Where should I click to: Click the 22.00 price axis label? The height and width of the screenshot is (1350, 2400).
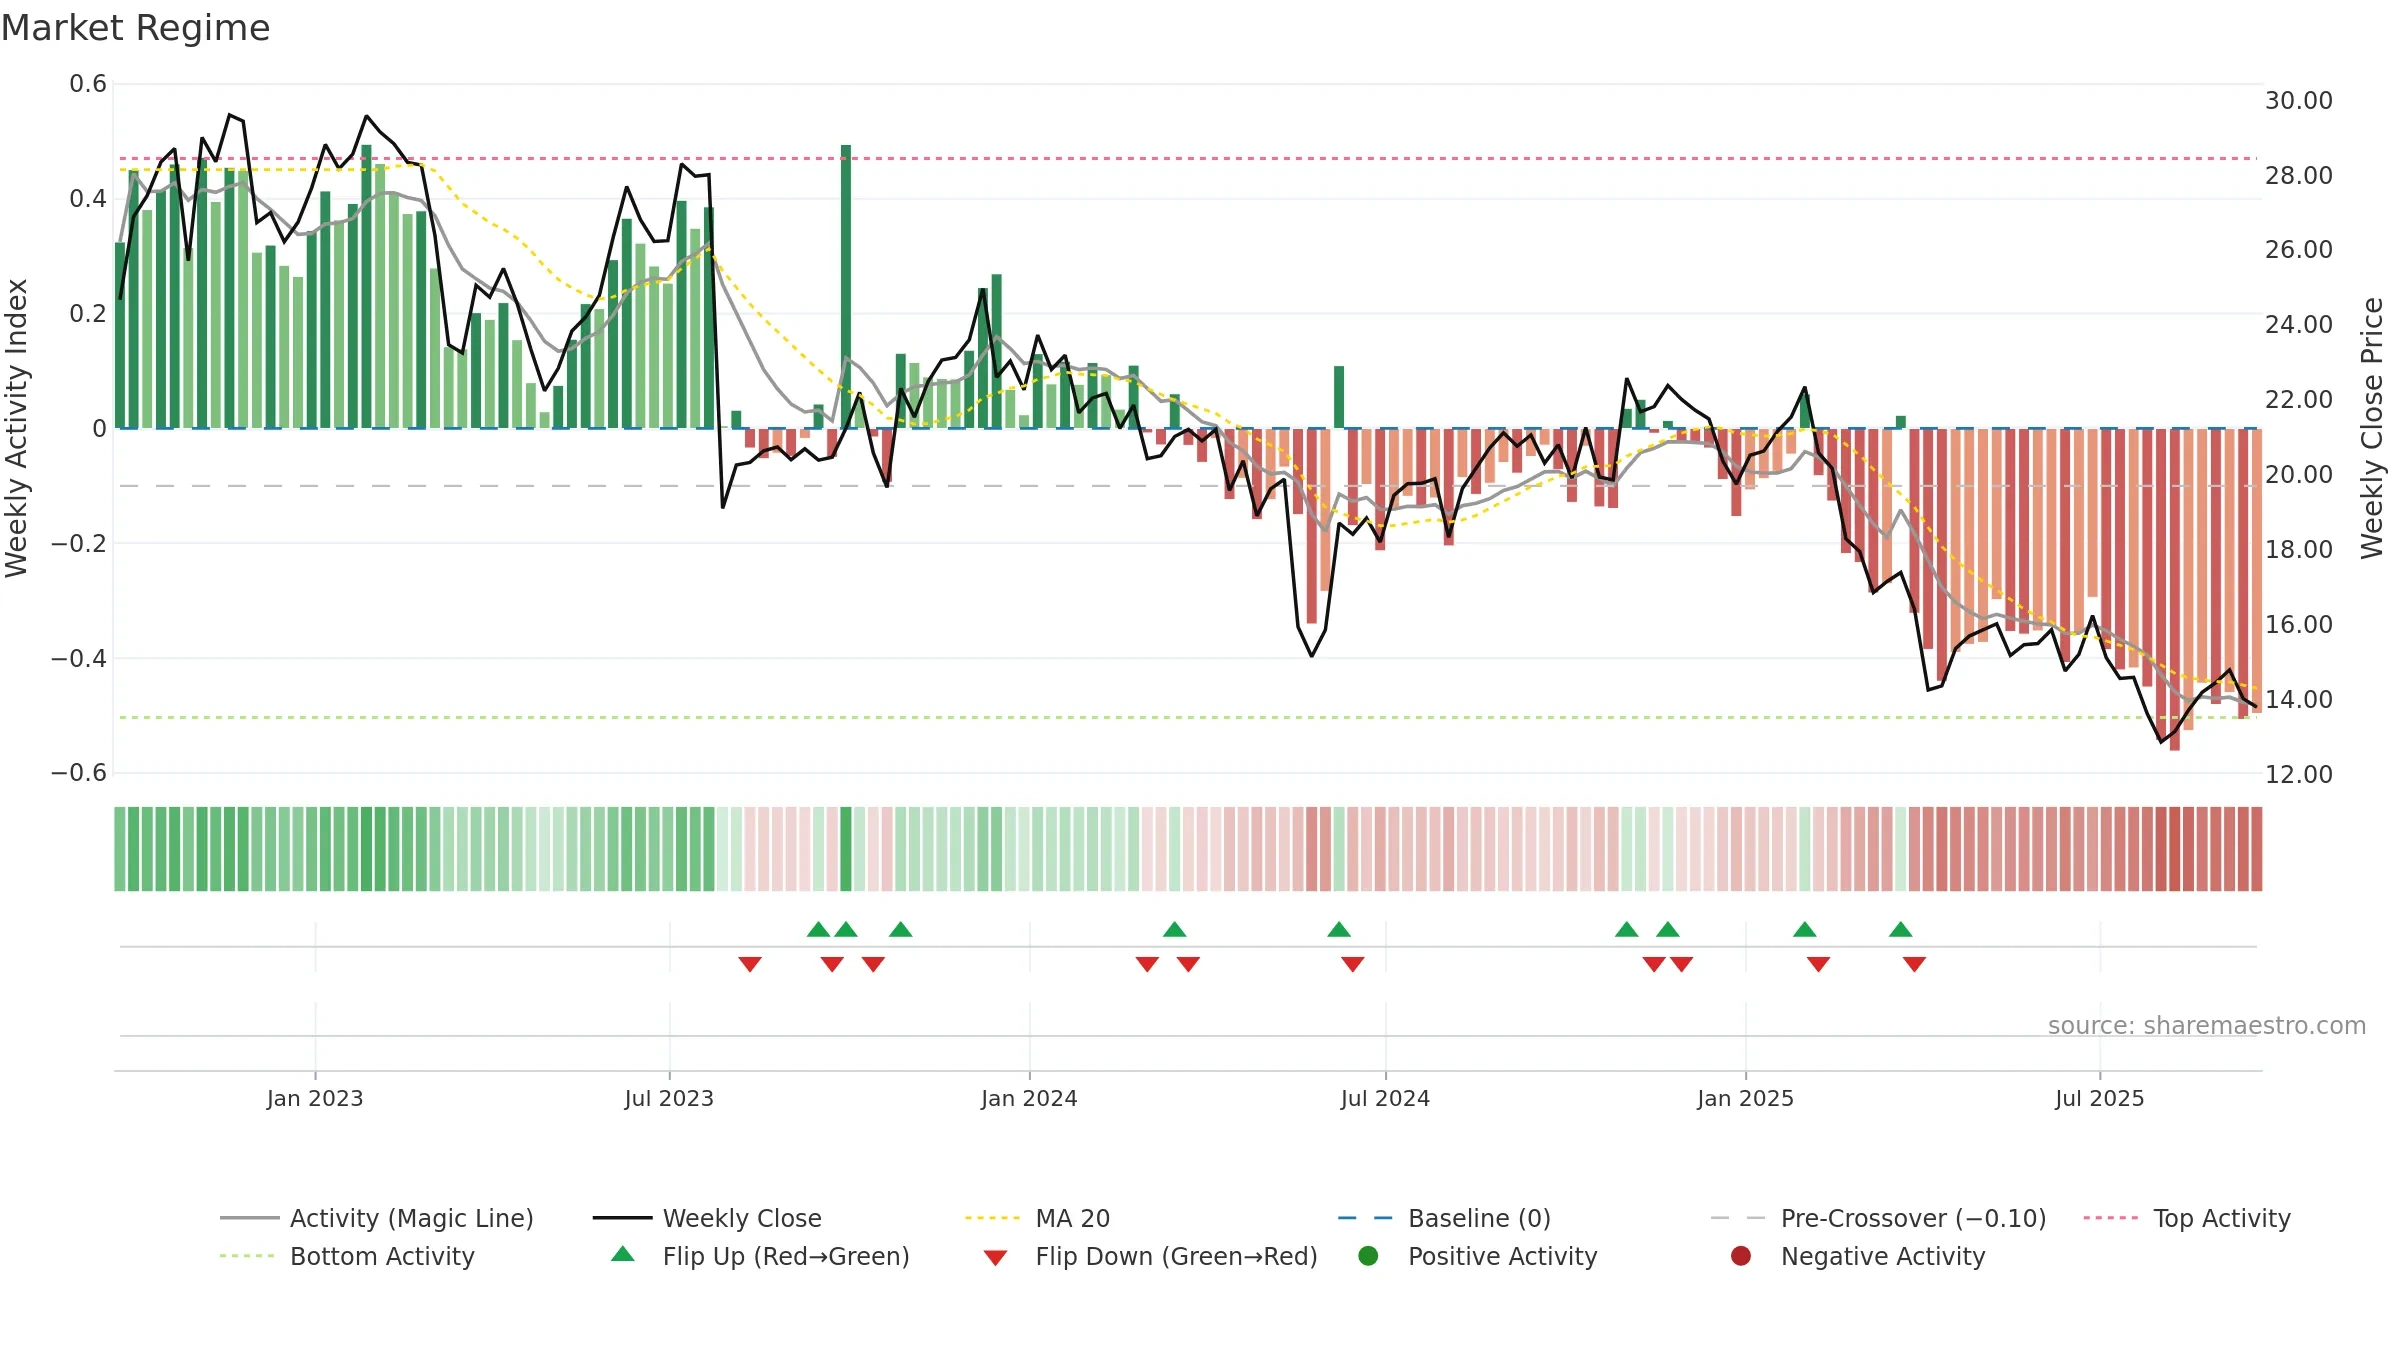coord(2298,399)
